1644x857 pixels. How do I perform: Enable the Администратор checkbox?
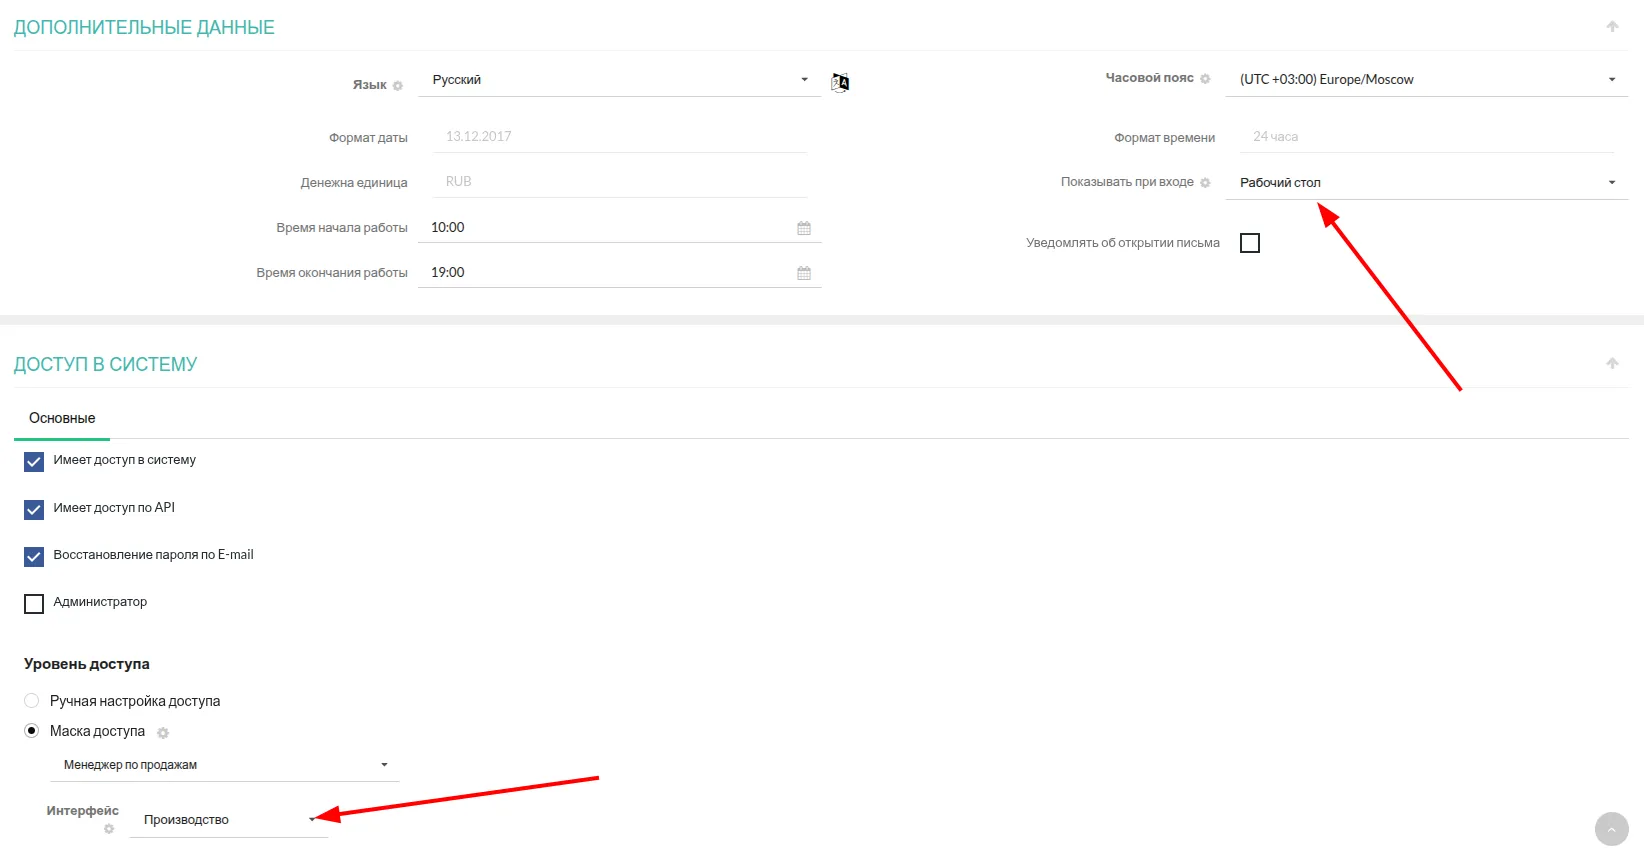click(34, 604)
